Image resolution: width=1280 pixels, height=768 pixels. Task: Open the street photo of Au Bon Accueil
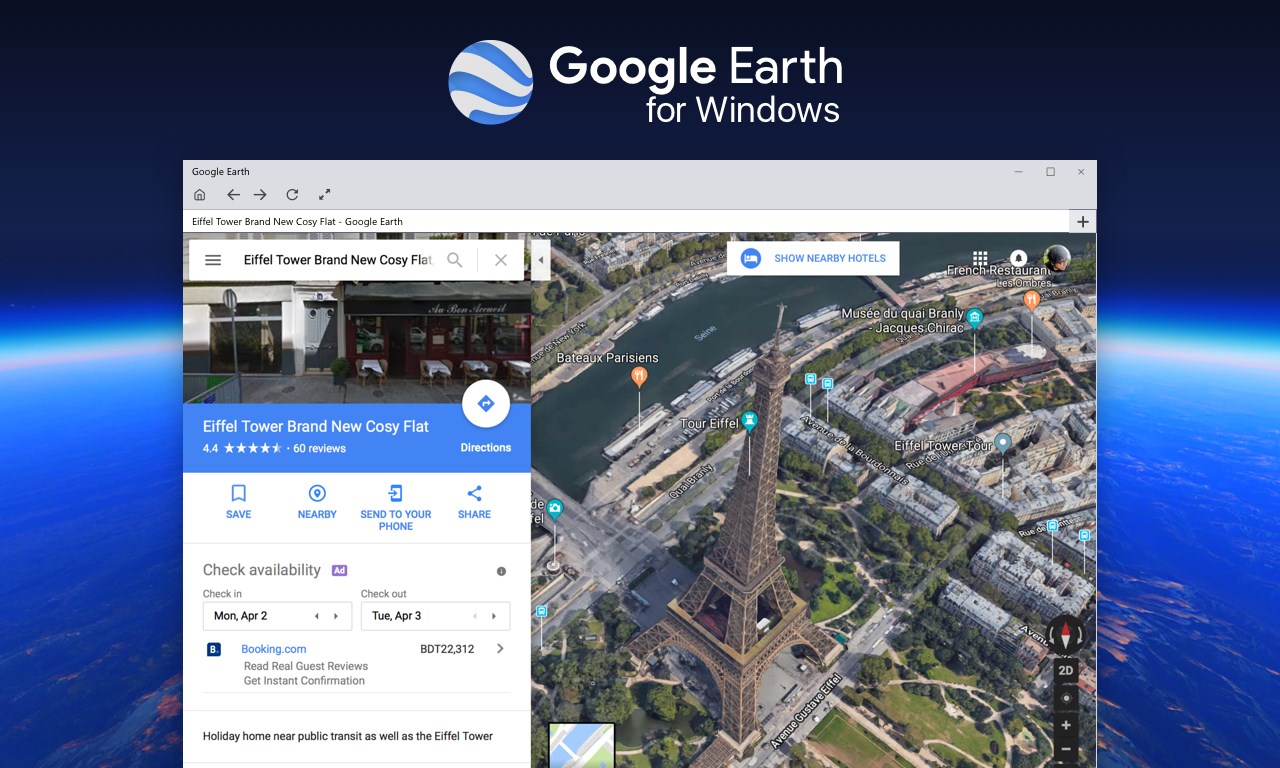[x=357, y=342]
